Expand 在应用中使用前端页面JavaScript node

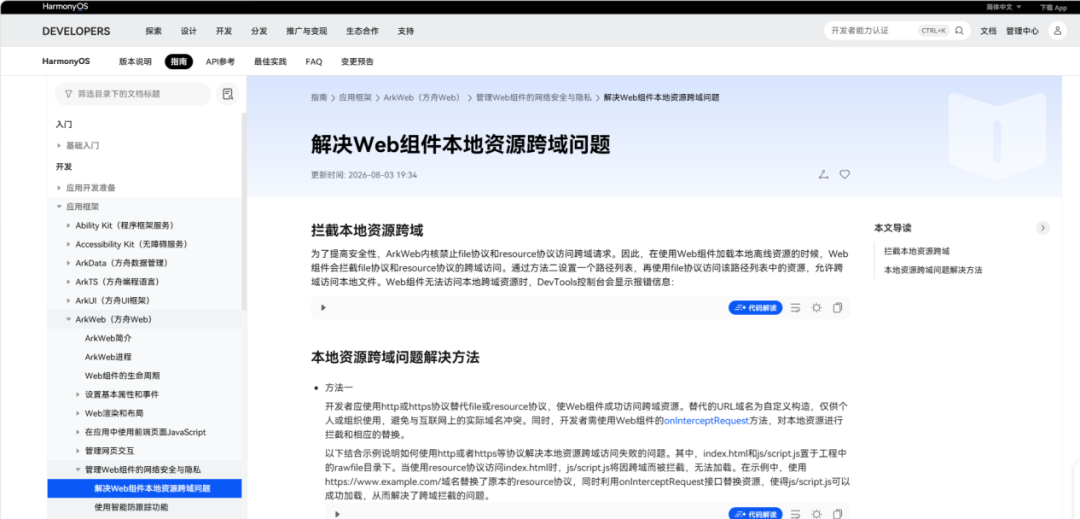click(78, 432)
